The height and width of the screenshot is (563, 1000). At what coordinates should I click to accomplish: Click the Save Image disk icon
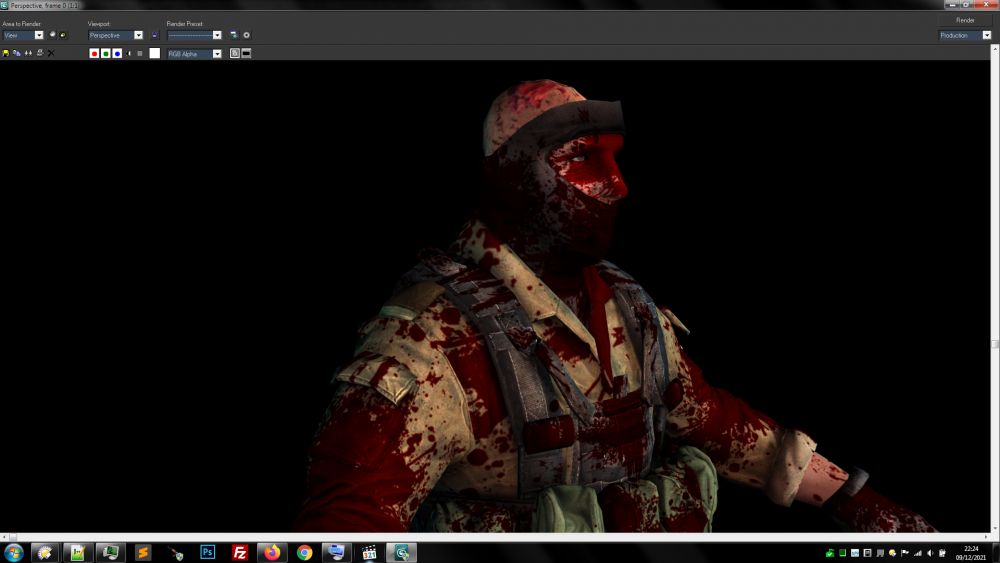pyautogui.click(x=6, y=53)
